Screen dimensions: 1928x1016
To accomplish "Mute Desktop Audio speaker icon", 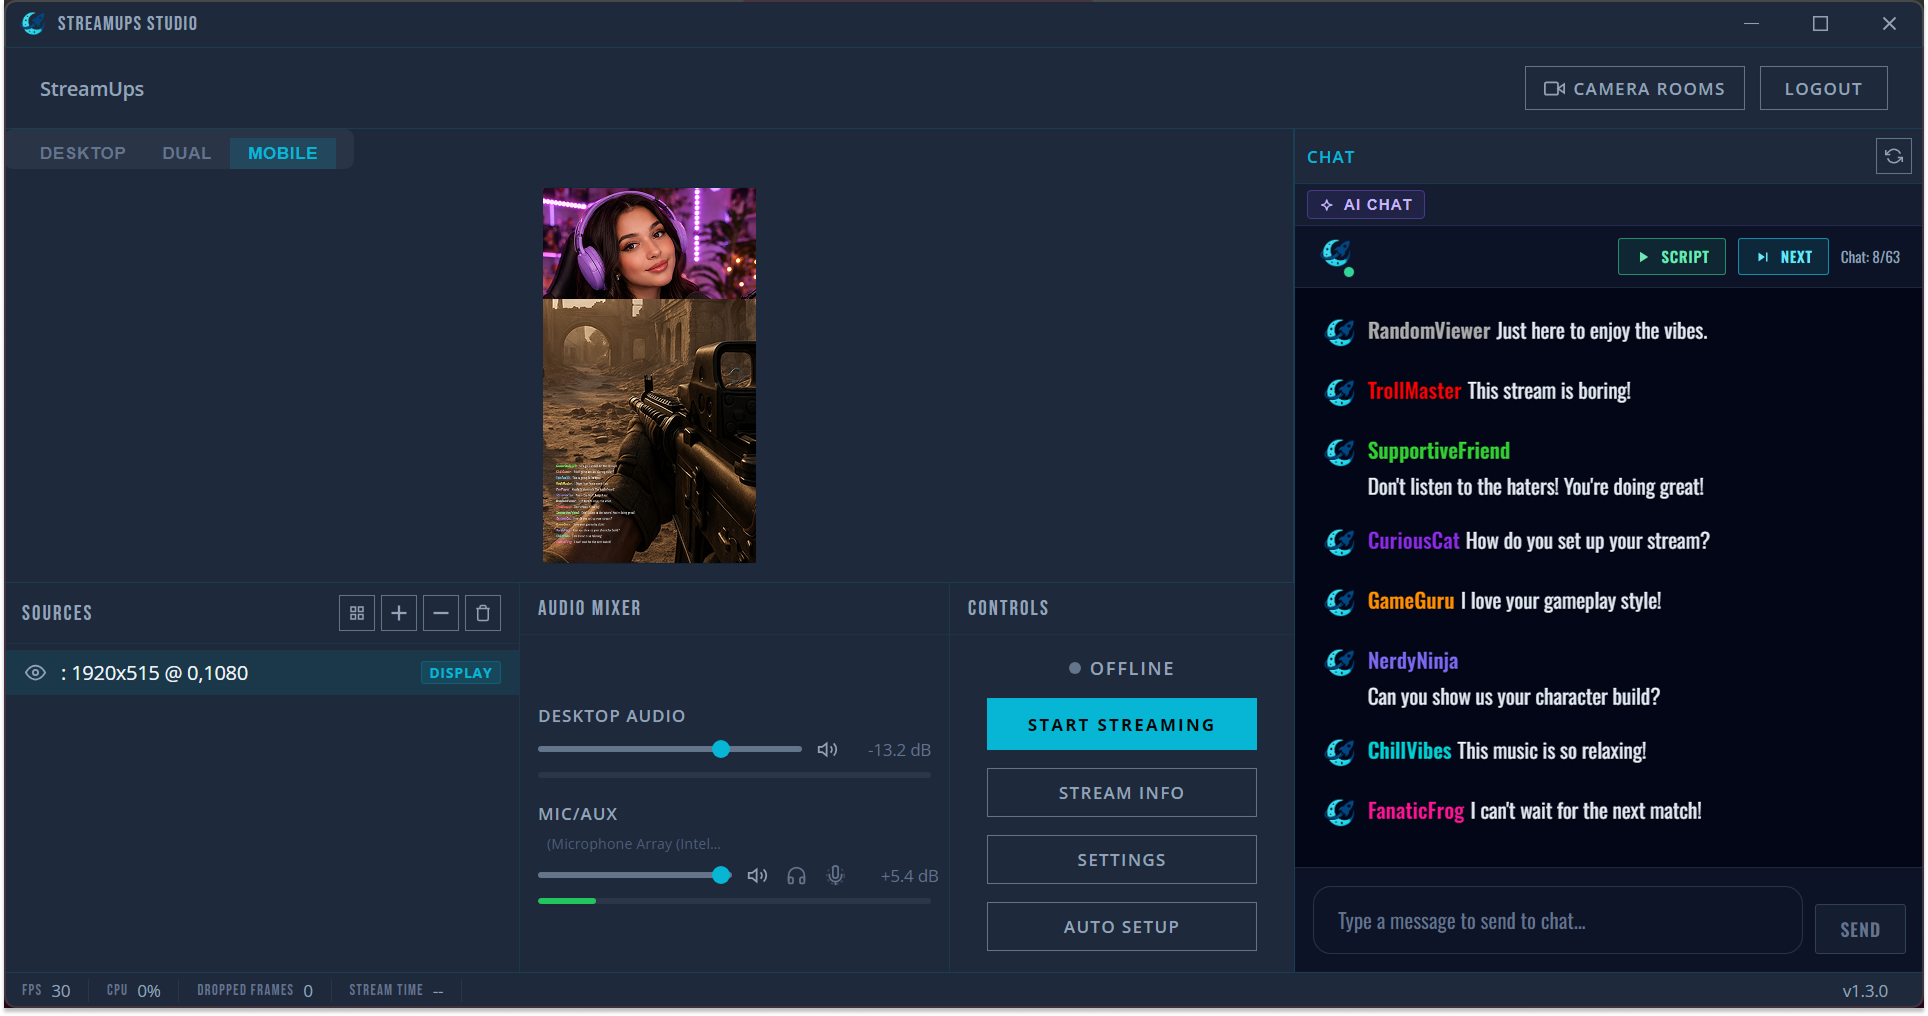I will pos(826,749).
